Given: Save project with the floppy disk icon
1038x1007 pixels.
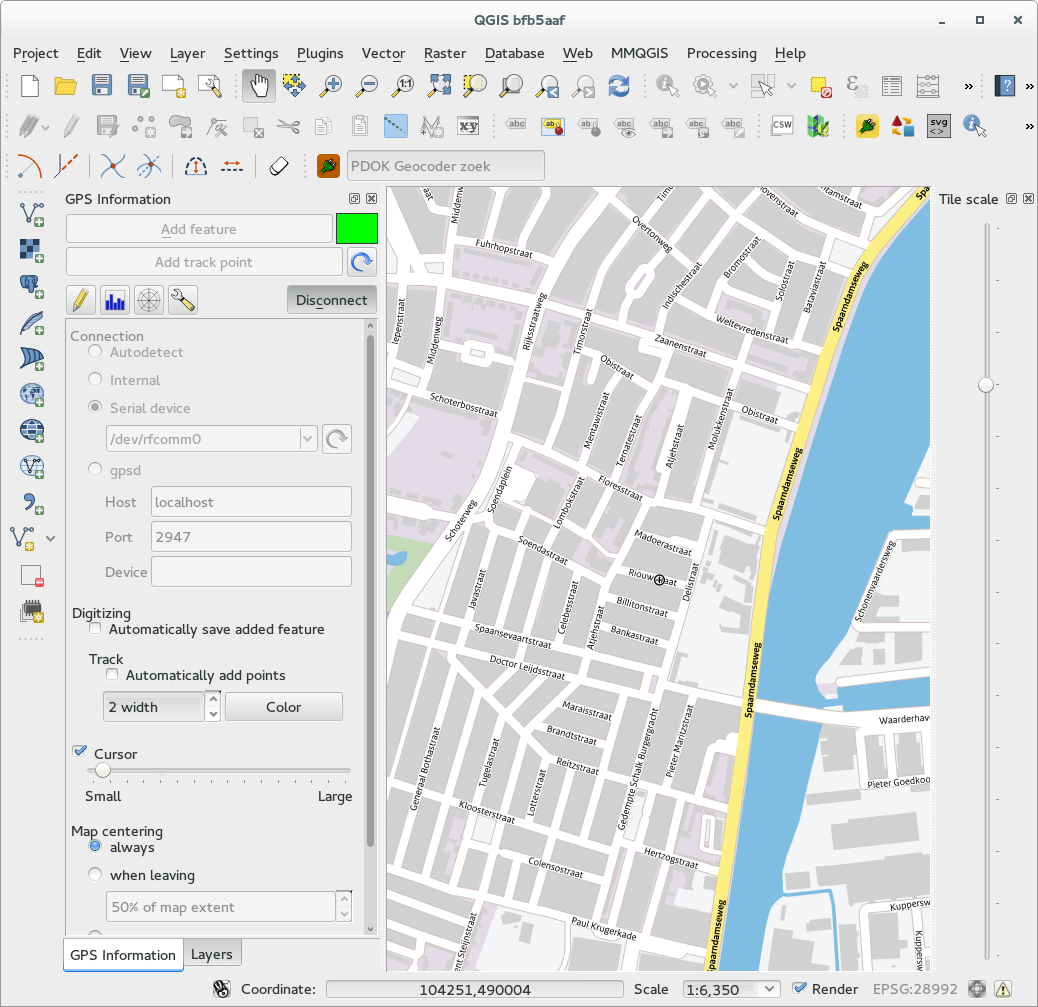Looking at the screenshot, I should (x=101, y=86).
